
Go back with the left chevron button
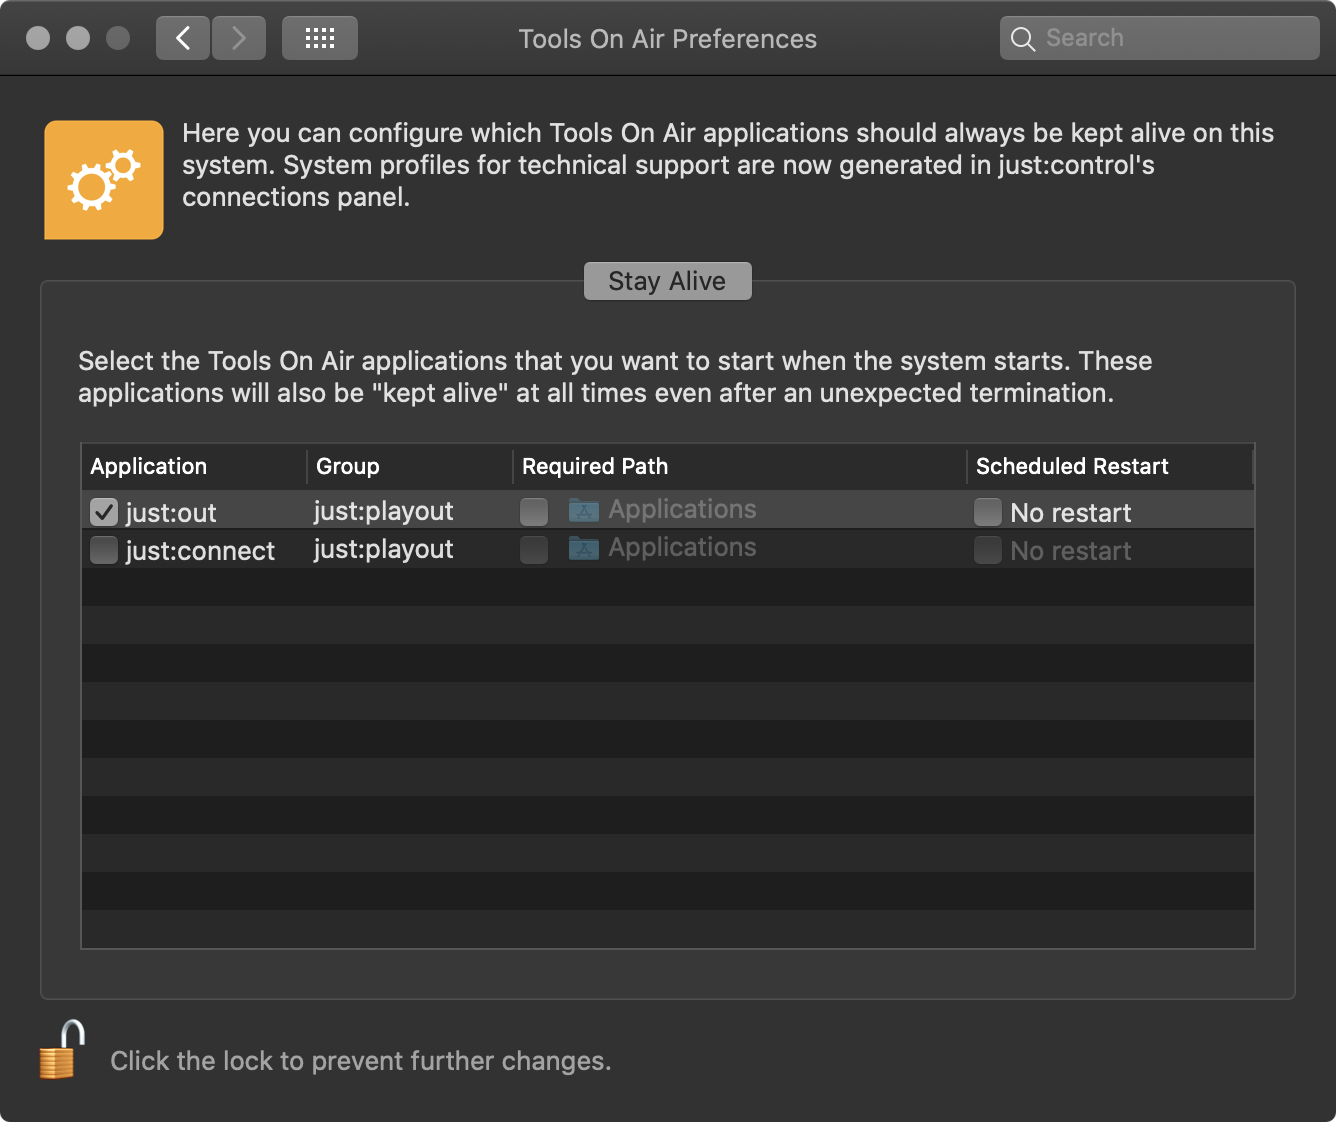[x=183, y=39]
